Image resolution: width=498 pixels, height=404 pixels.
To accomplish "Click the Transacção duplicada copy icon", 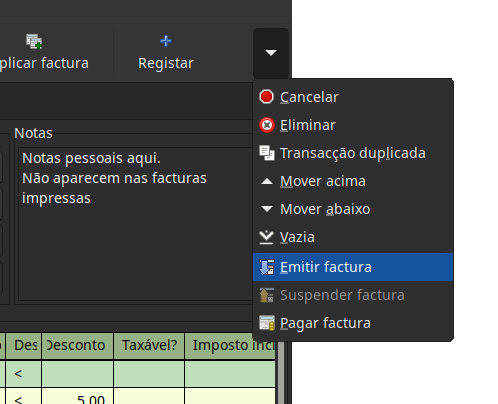I will pos(267,153).
